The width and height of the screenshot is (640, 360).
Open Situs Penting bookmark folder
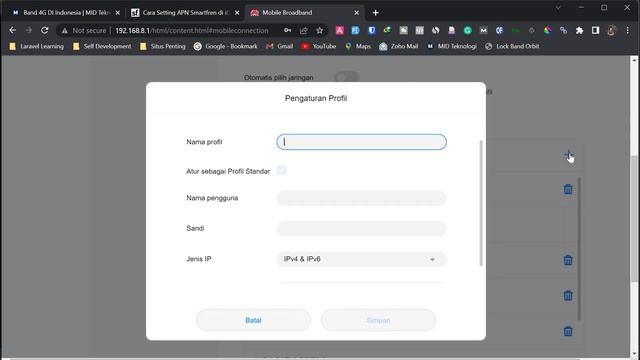163,47
